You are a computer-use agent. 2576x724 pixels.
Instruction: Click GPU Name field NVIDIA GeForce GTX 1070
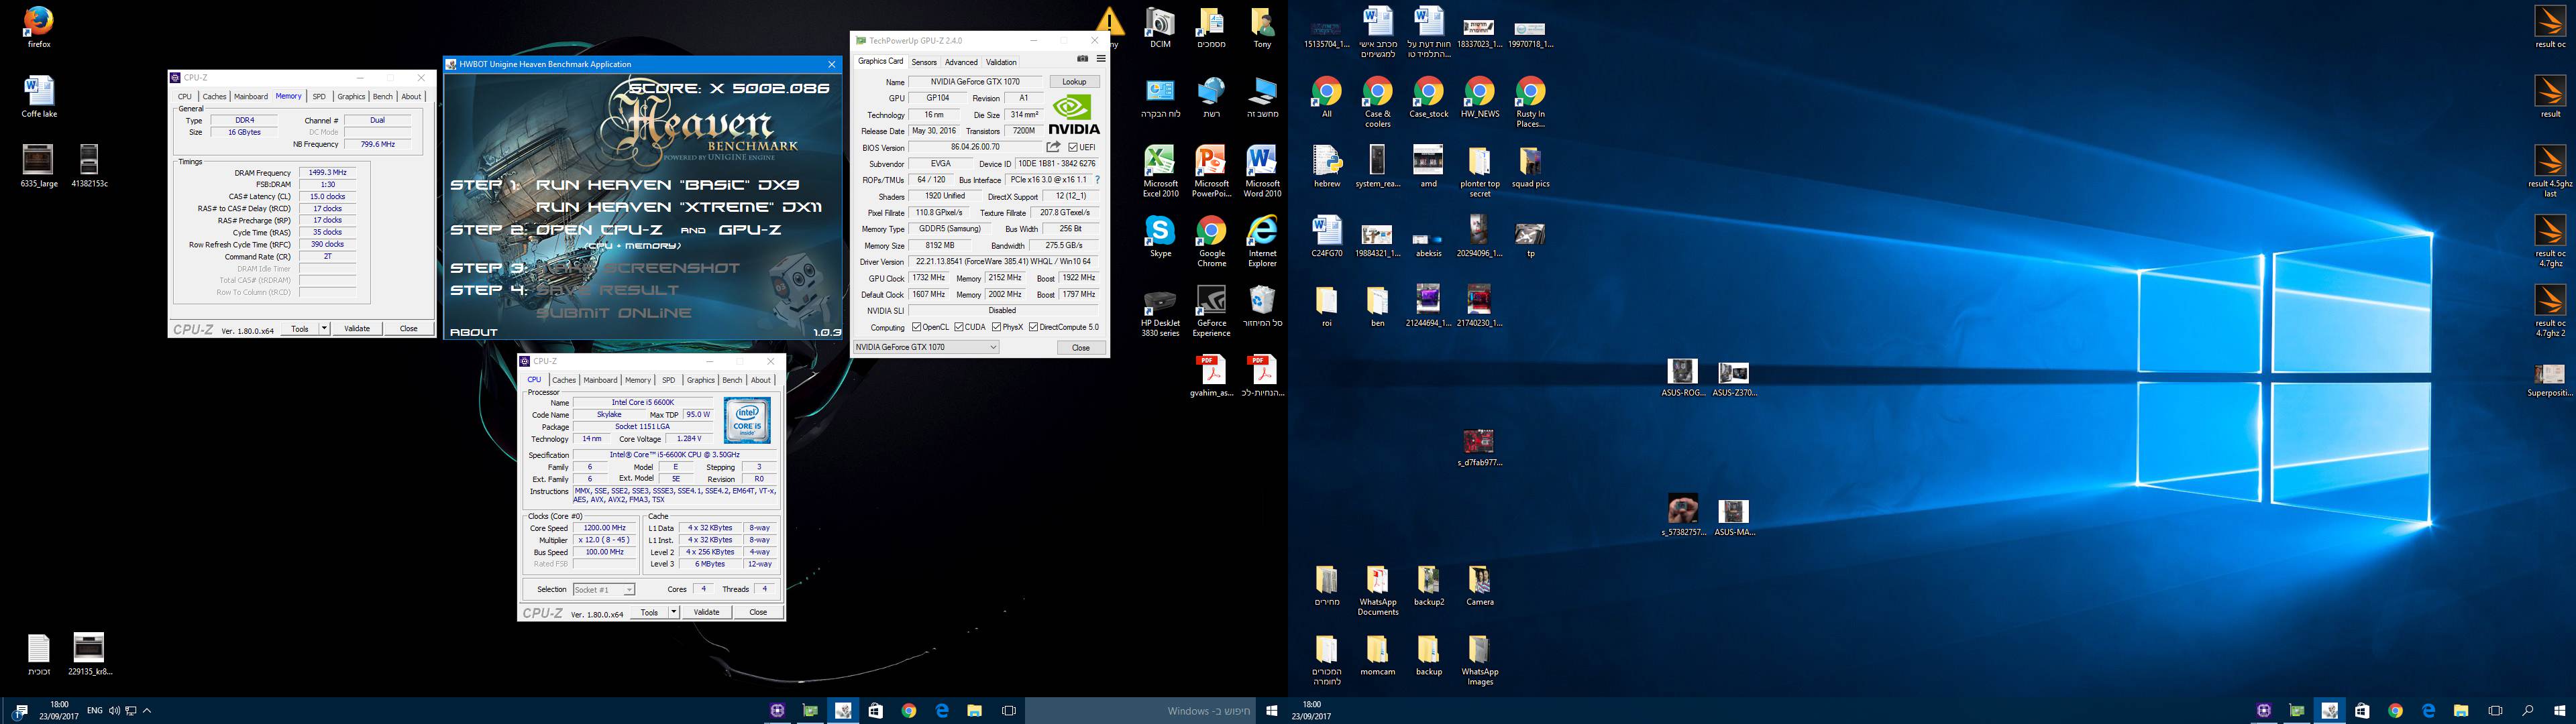[976, 82]
